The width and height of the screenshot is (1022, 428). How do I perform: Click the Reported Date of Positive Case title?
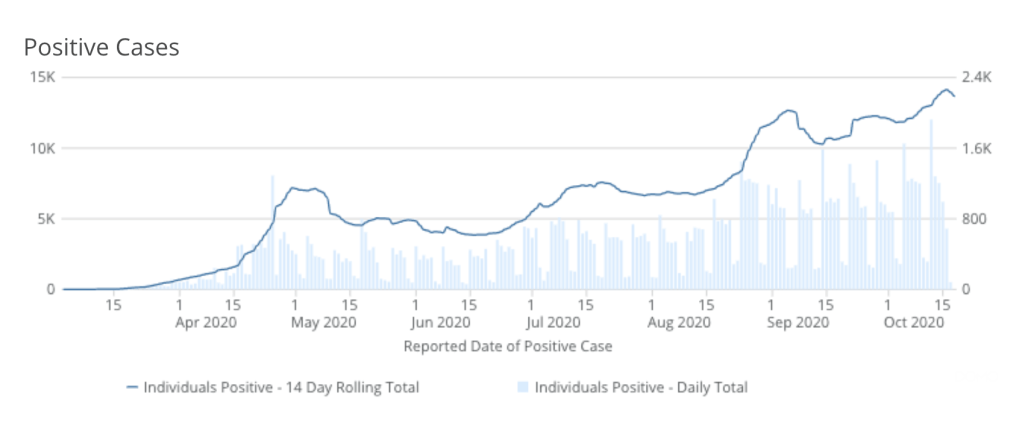click(x=507, y=346)
